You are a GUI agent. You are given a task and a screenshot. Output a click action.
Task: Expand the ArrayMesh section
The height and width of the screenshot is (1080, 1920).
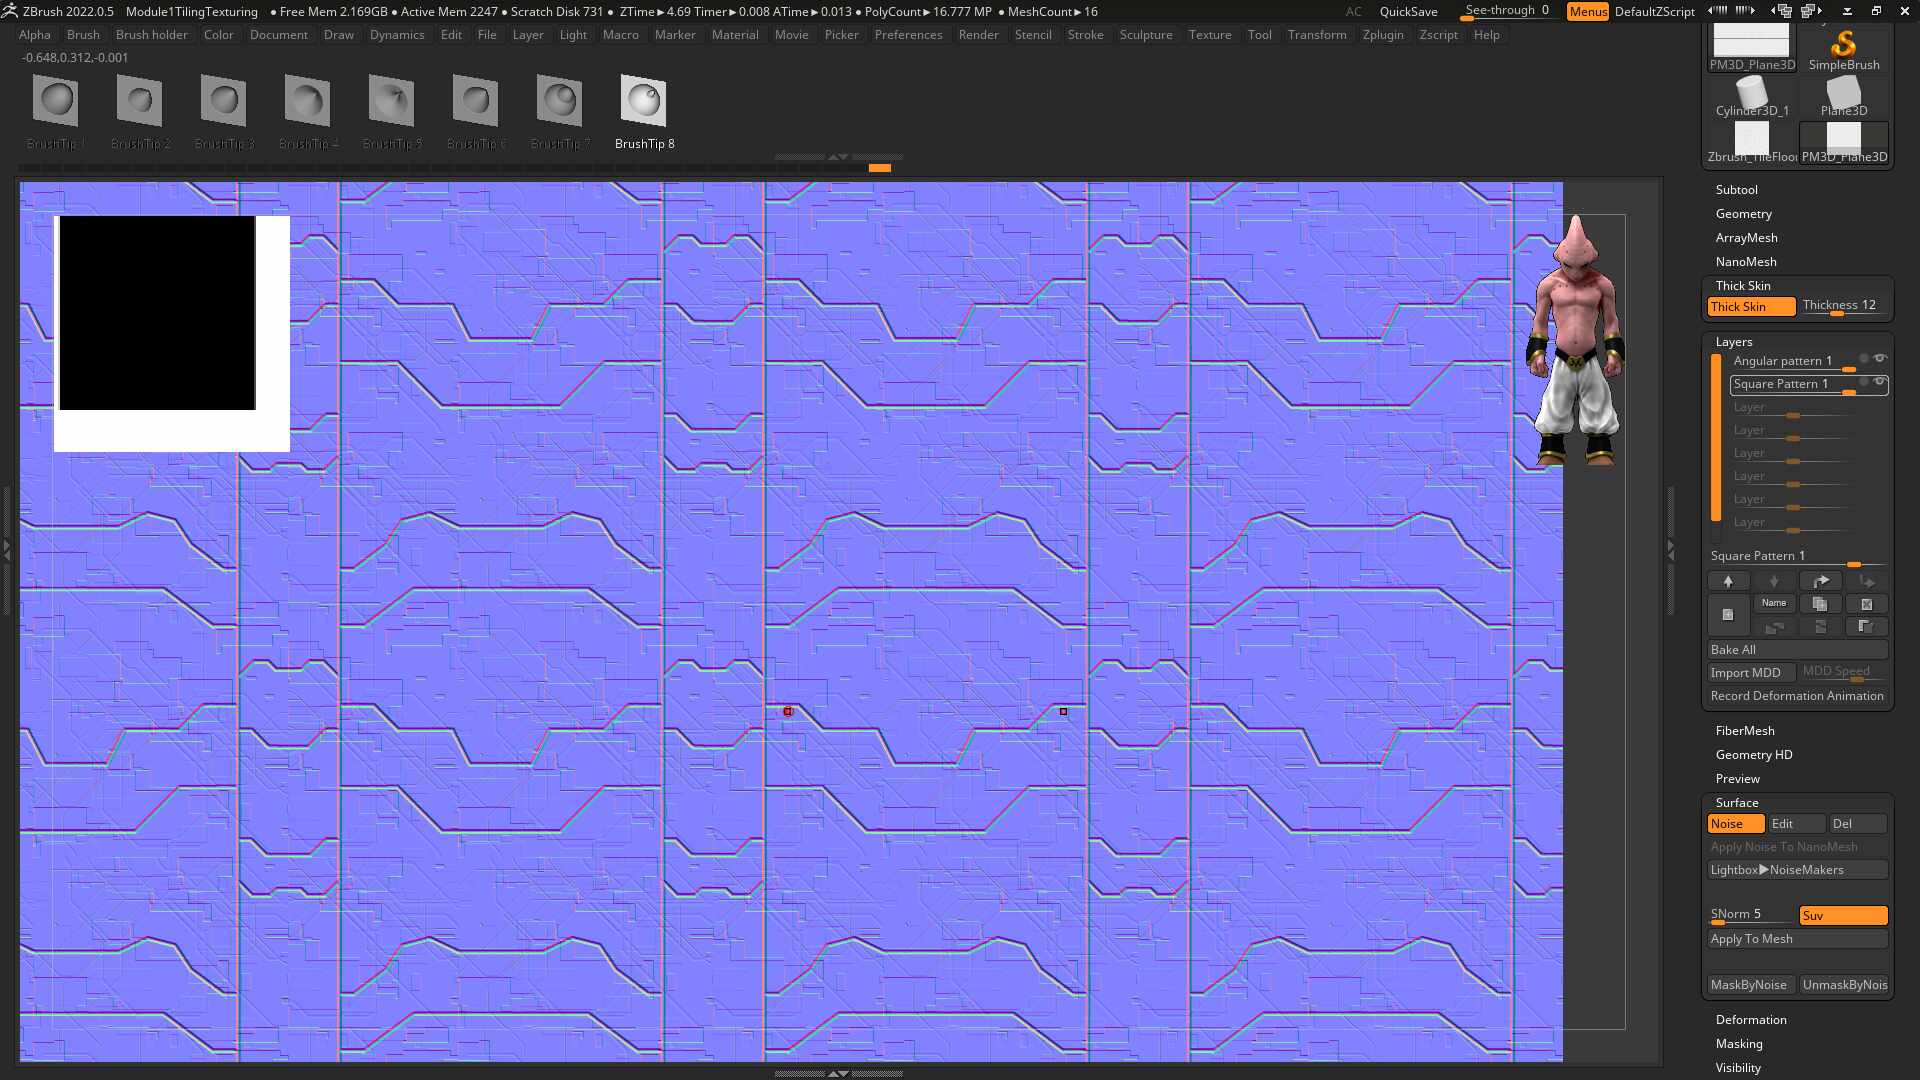[1746, 238]
